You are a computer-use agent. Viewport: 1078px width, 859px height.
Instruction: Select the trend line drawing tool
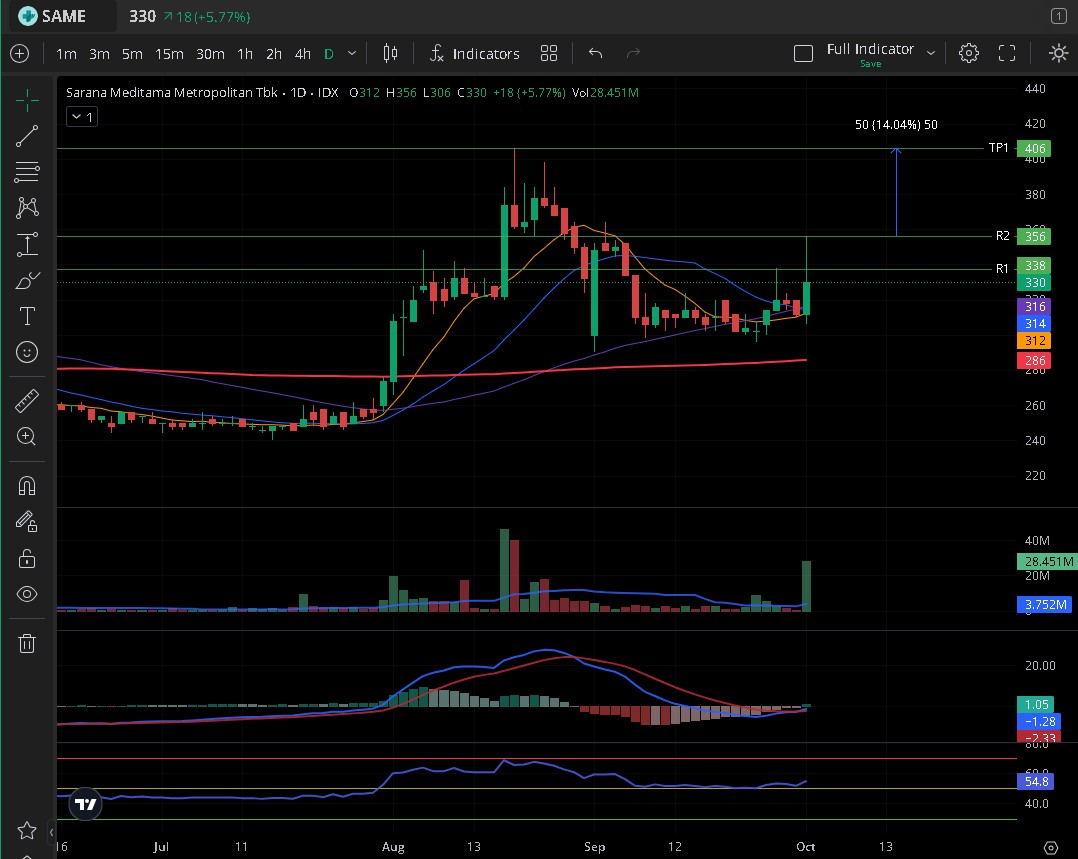point(27,136)
